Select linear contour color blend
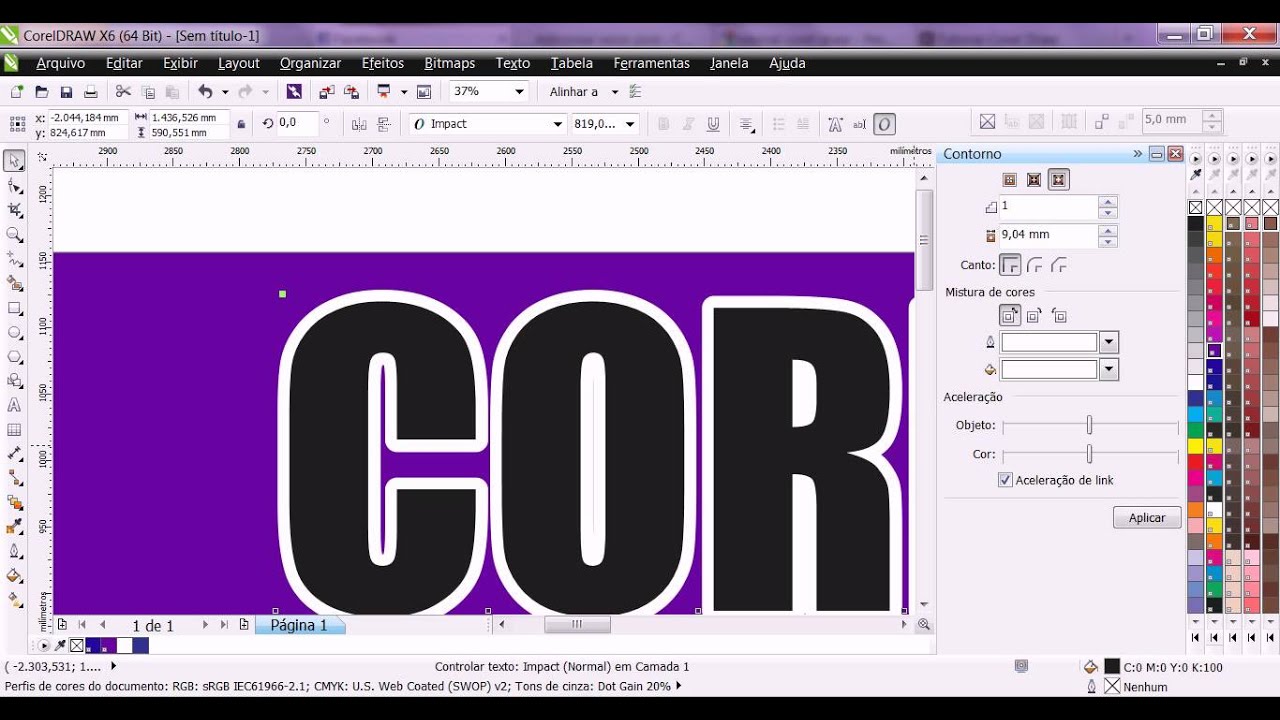This screenshot has height=720, width=1280. [x=1010, y=315]
